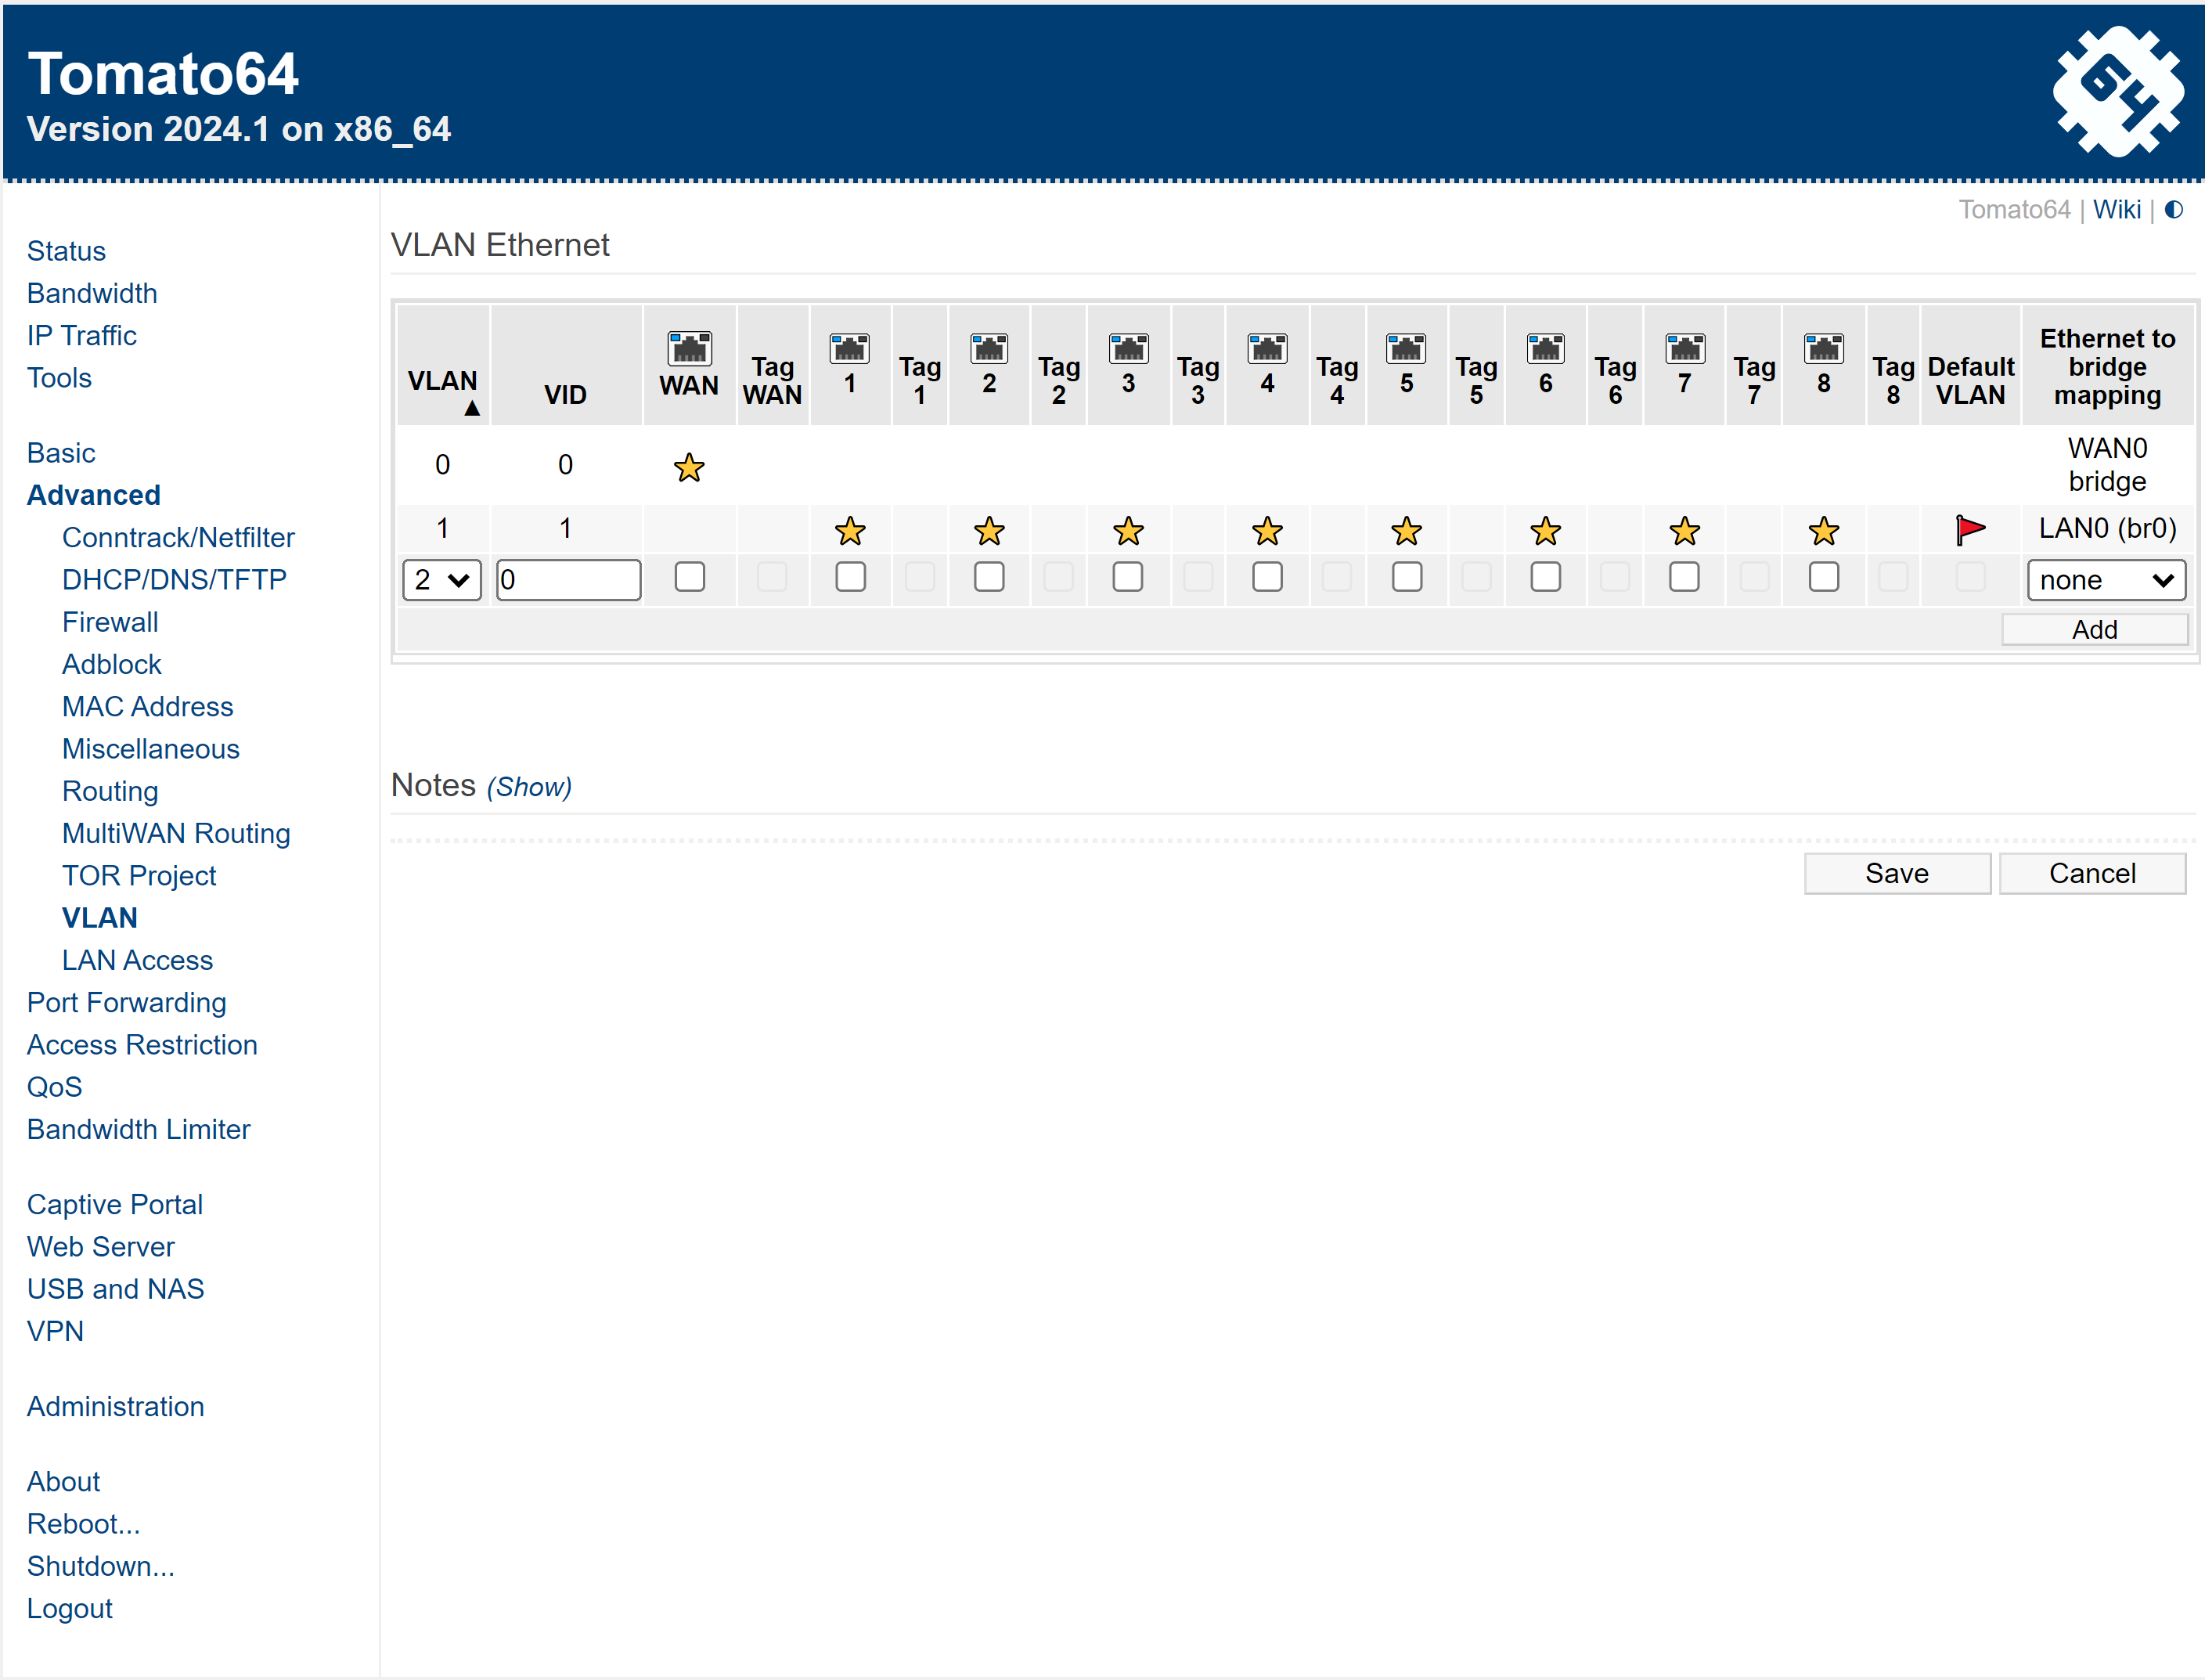
Task: Click the Save button
Action: (x=1896, y=873)
